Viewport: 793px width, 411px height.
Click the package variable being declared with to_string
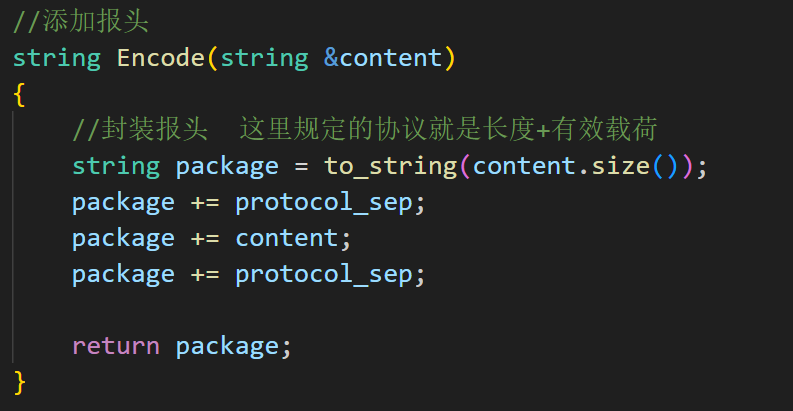[x=227, y=165]
